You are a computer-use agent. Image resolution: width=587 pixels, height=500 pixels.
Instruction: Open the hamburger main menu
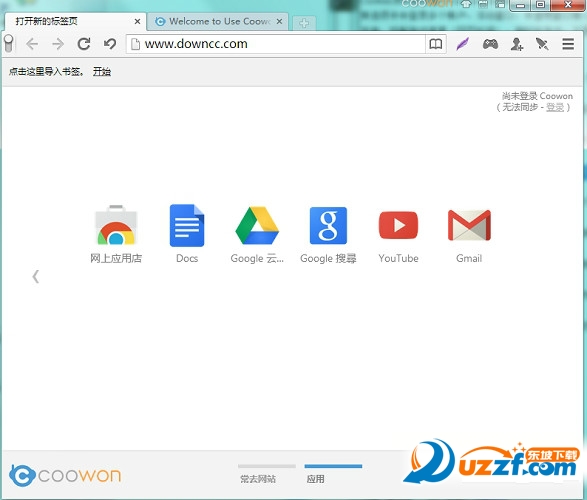point(568,44)
